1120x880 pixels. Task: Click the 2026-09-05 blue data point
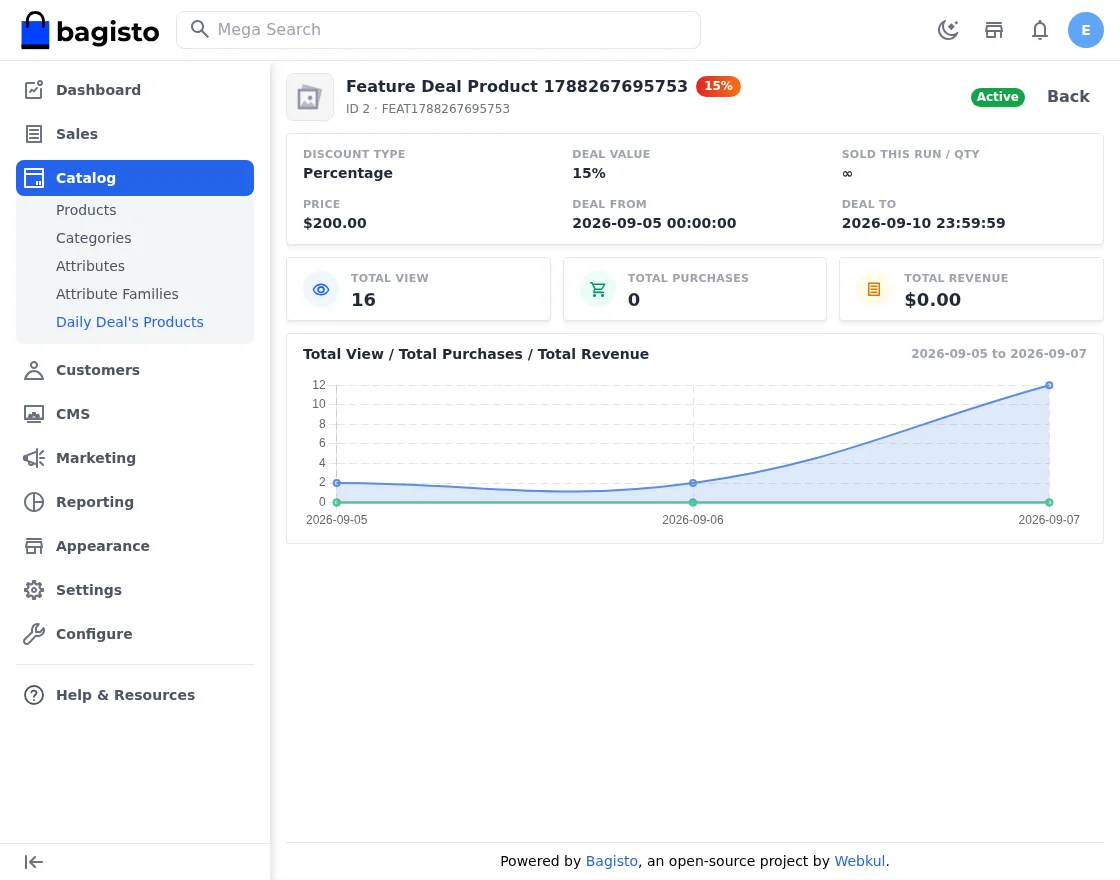click(x=336, y=484)
